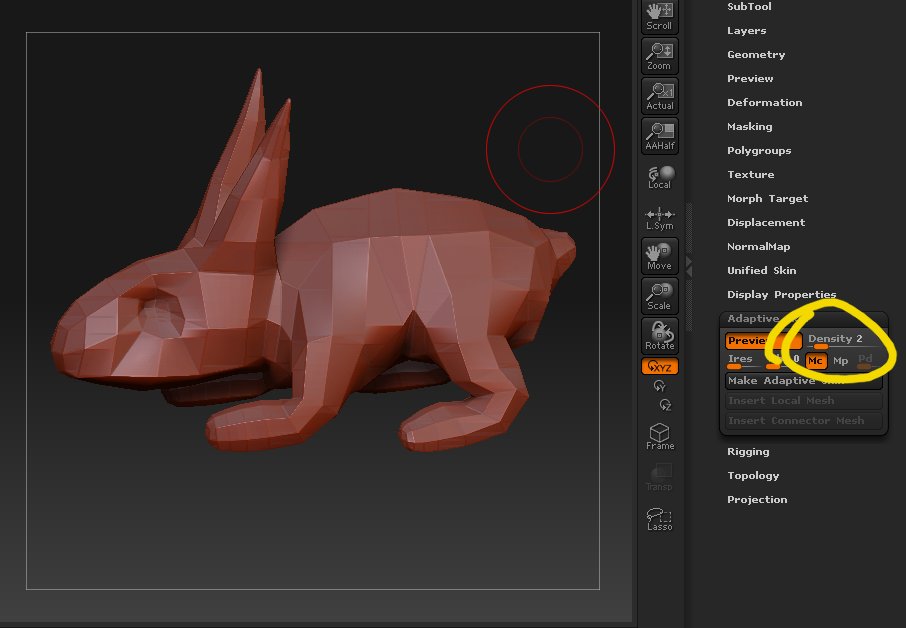Toggle Local symmetry (L.Sym)

coord(659,218)
